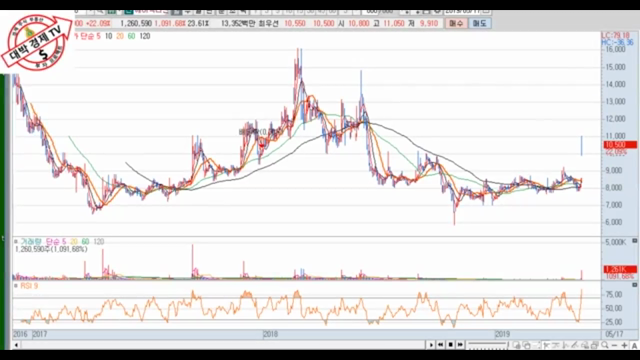Select the magnifier zoom tool
Viewport: 640px width, 360px height.
click(x=604, y=345)
